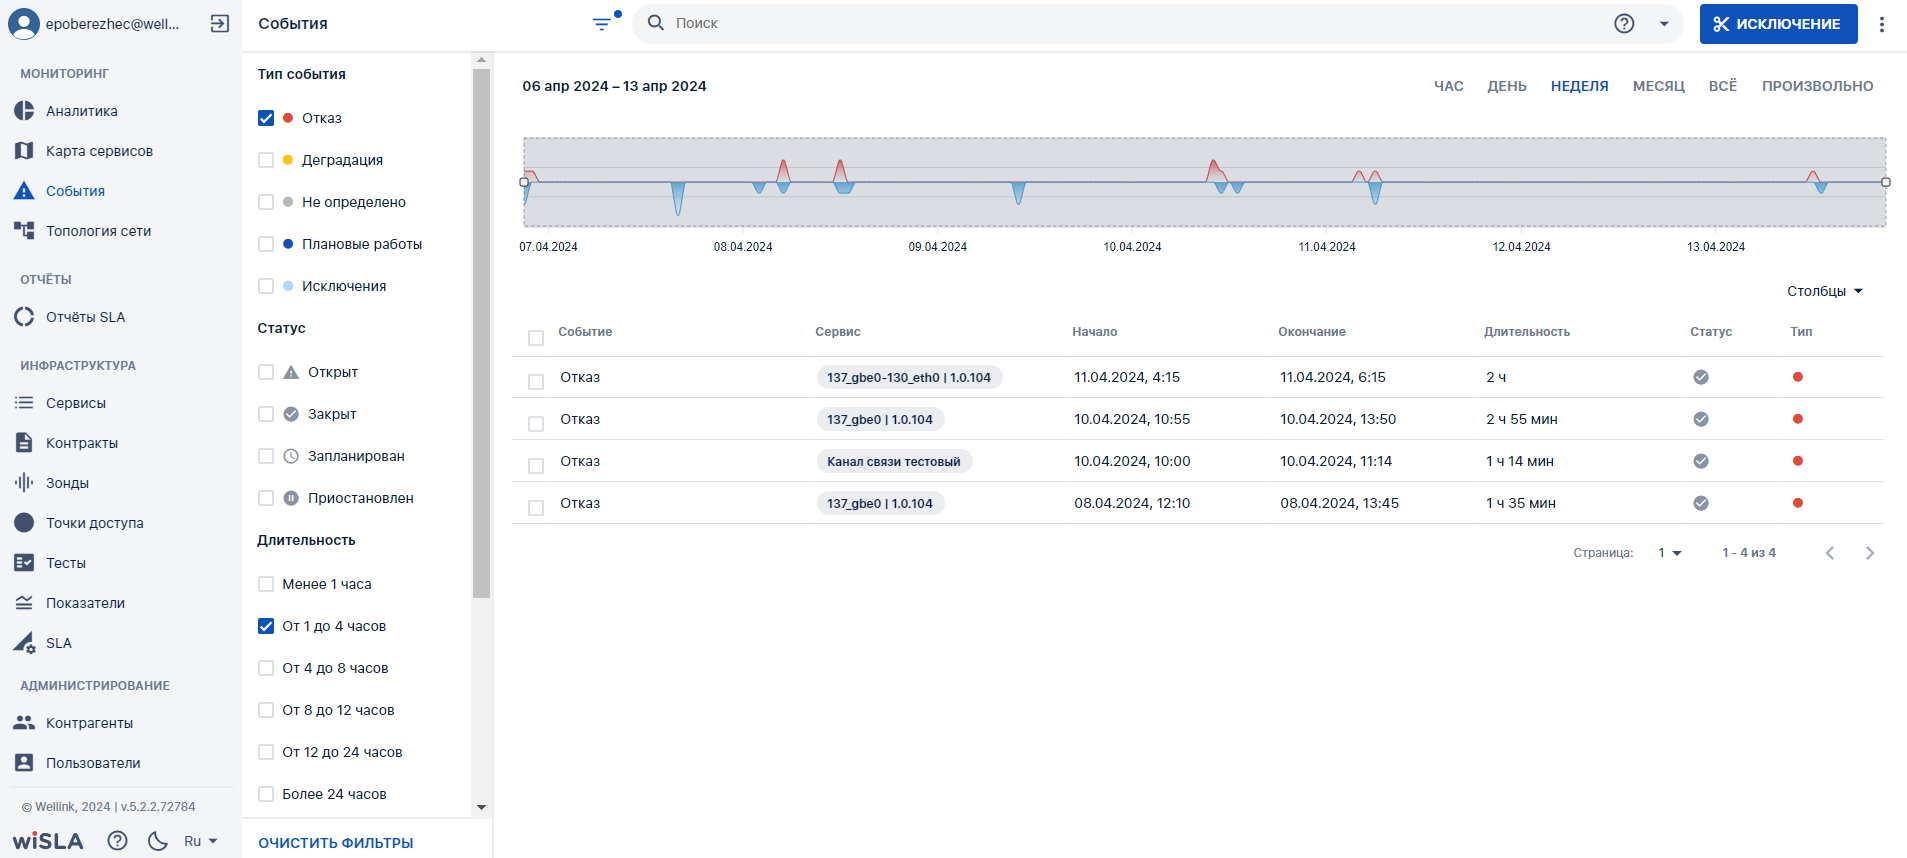Open the Столбцы columns dropdown
Viewport: 1907px width, 858px height.
(x=1824, y=291)
